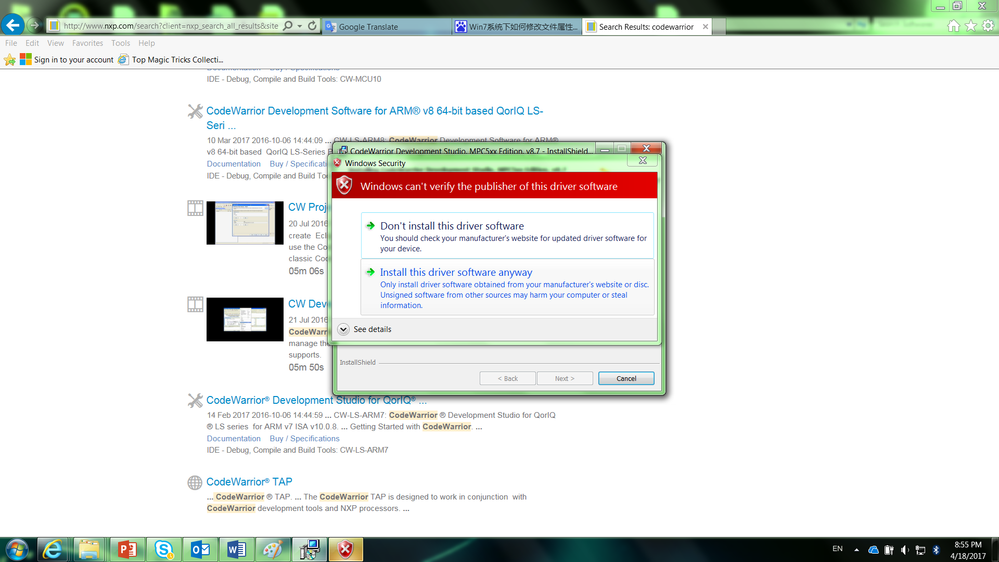
Task: Click Cancel in the InstallShield window
Action: 626,378
